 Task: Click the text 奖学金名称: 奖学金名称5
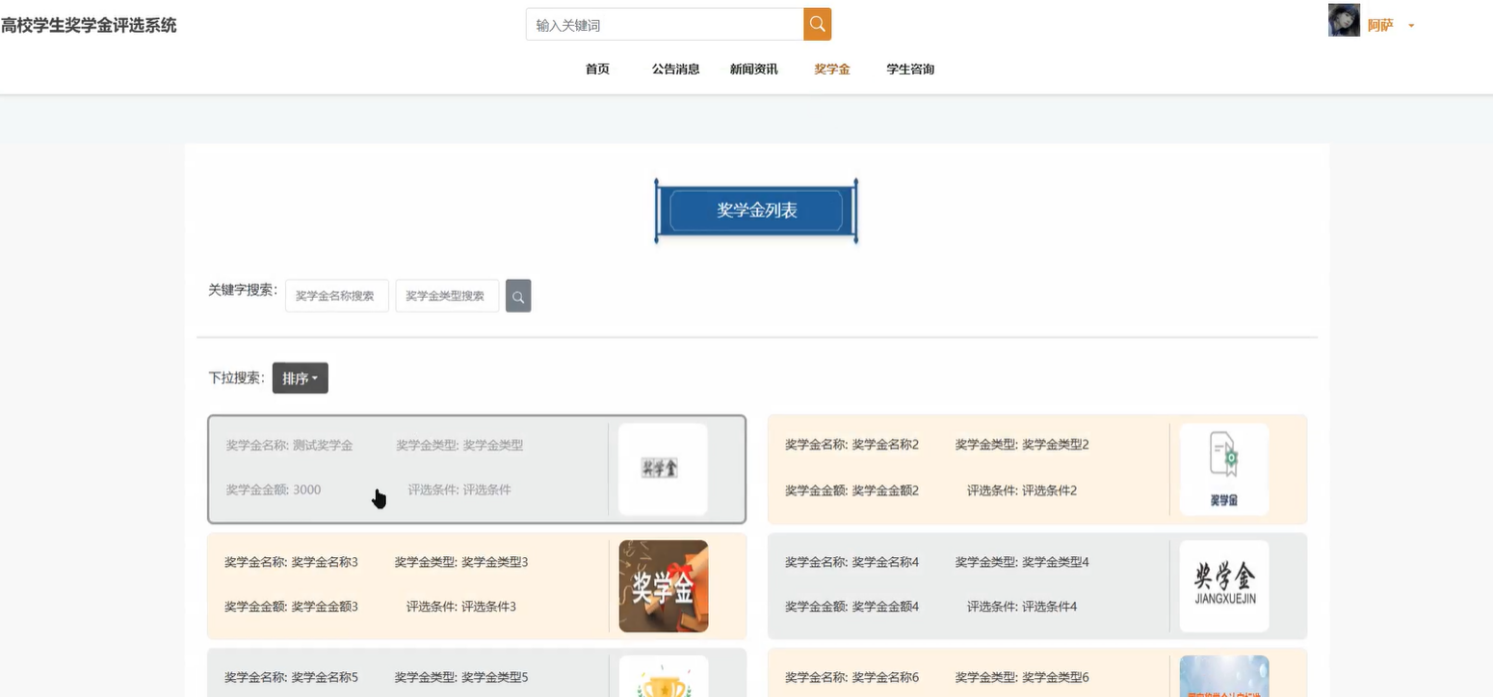click(x=291, y=678)
